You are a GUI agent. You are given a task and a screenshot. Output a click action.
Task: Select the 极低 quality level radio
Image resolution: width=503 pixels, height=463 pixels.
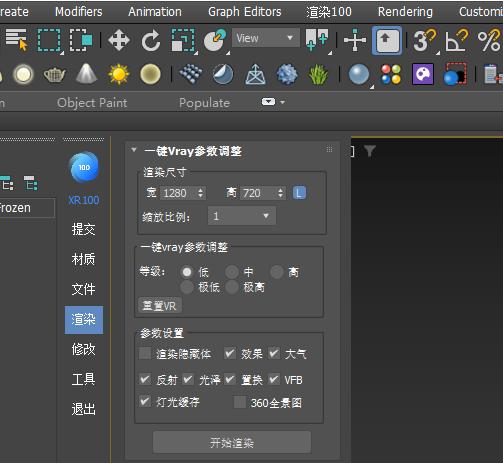[187, 287]
